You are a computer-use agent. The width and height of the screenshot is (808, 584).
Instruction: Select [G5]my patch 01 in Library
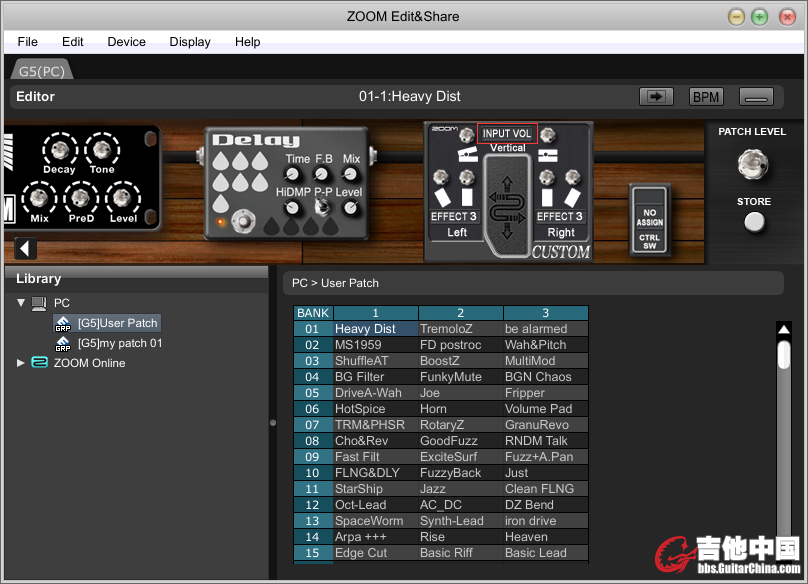(120, 343)
